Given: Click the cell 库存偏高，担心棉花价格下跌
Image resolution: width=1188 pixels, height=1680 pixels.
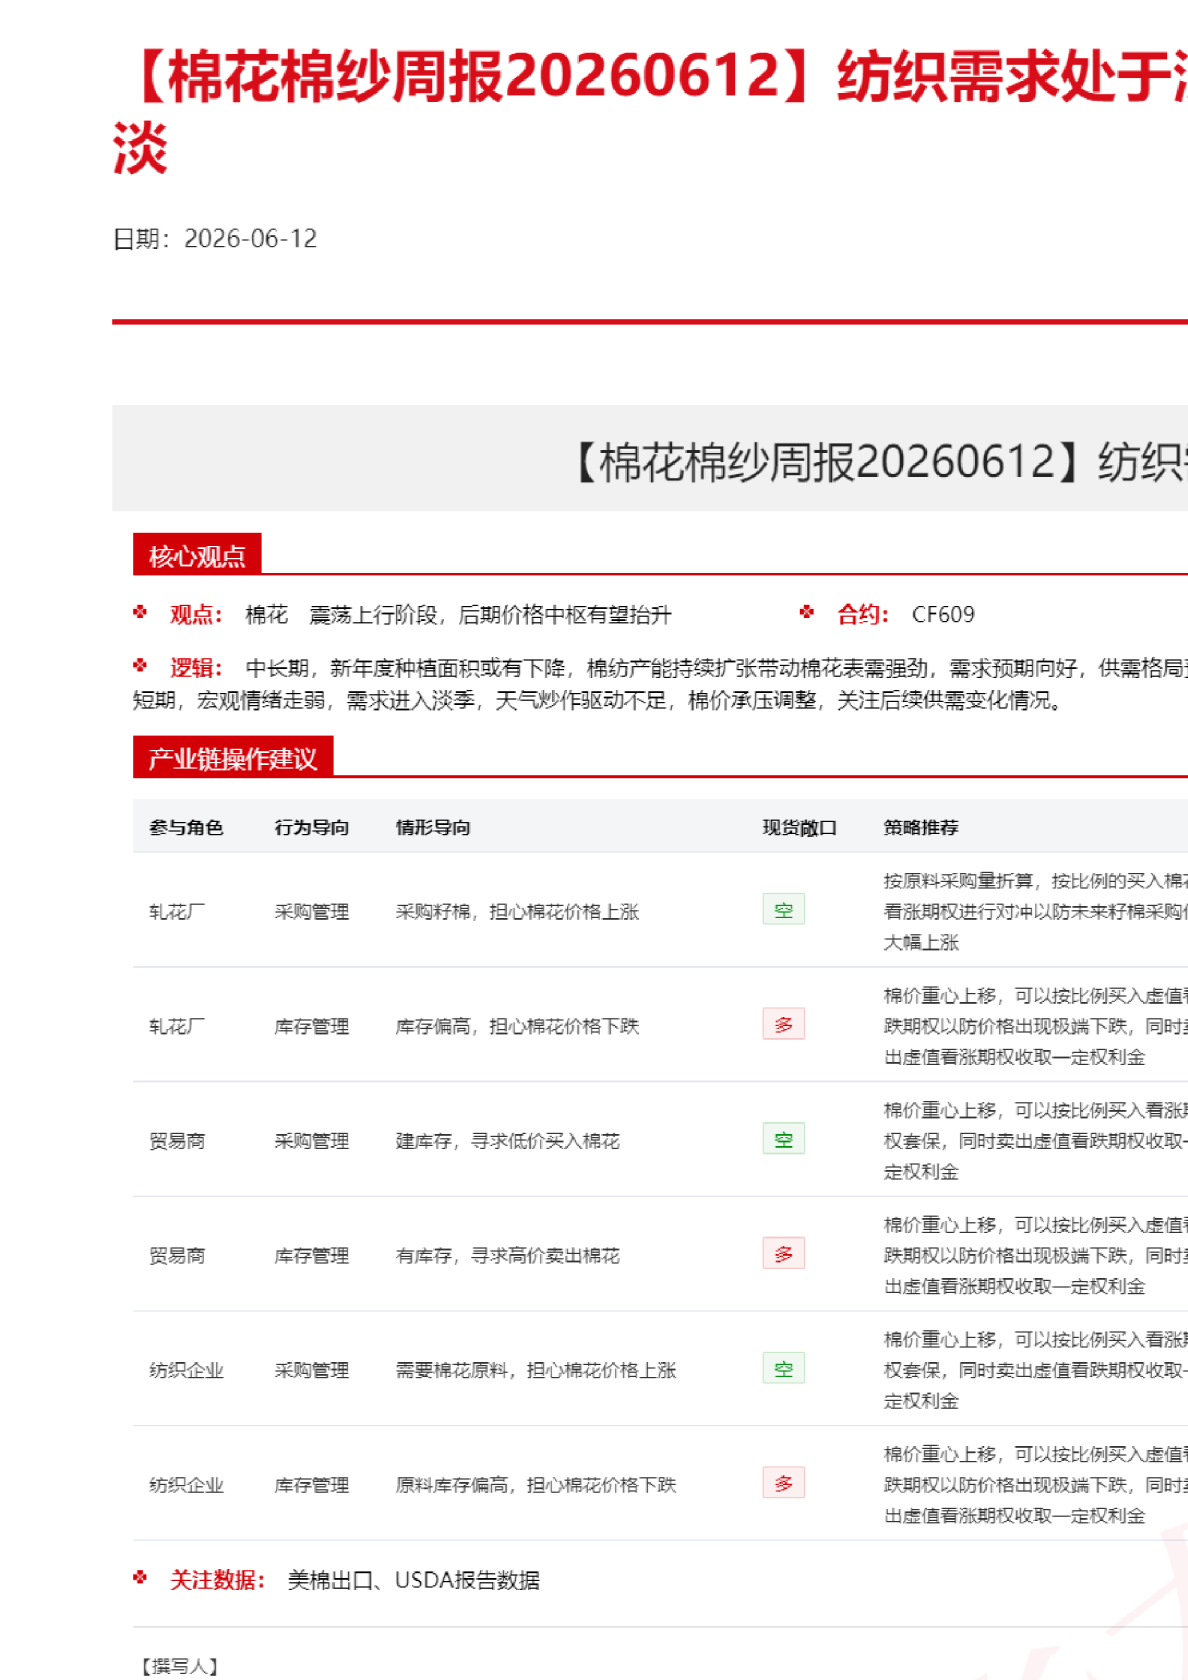Looking at the screenshot, I should coord(517,1026).
